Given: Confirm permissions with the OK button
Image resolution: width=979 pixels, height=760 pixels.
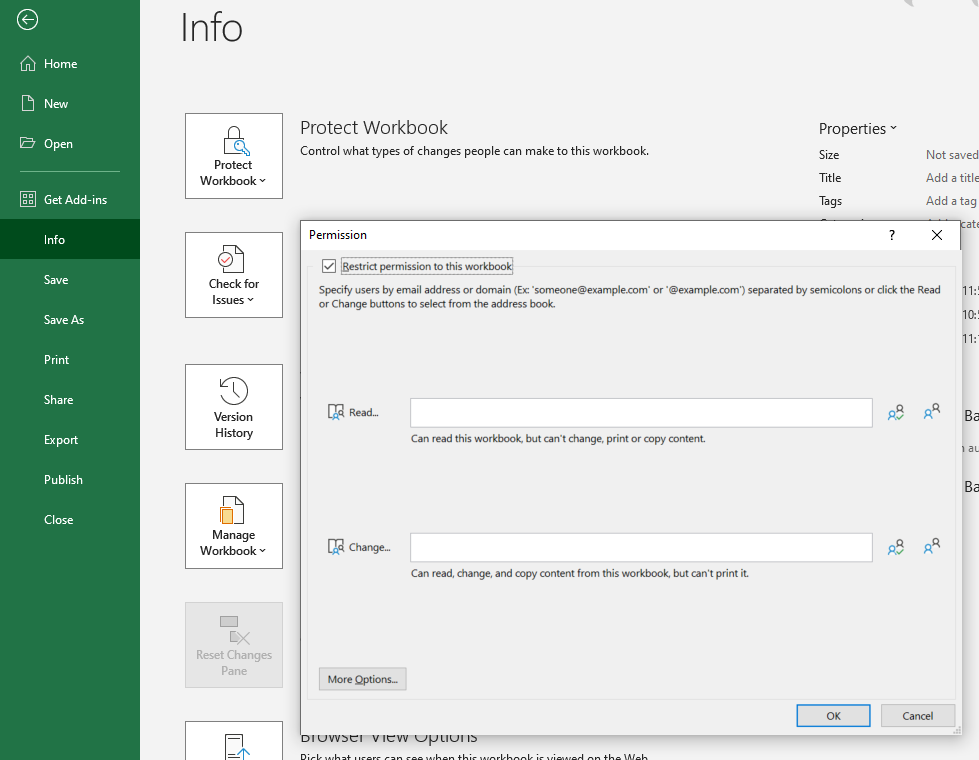Looking at the screenshot, I should pyautogui.click(x=833, y=715).
